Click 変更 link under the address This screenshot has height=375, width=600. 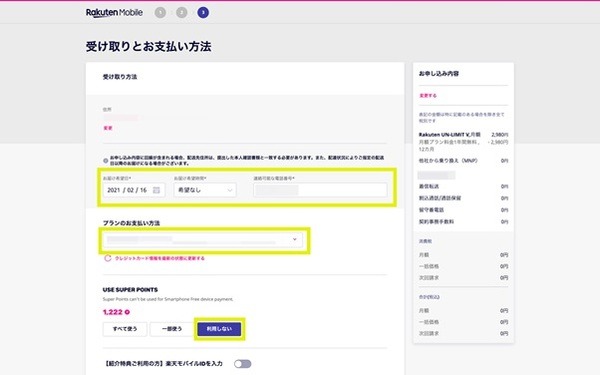pos(108,128)
